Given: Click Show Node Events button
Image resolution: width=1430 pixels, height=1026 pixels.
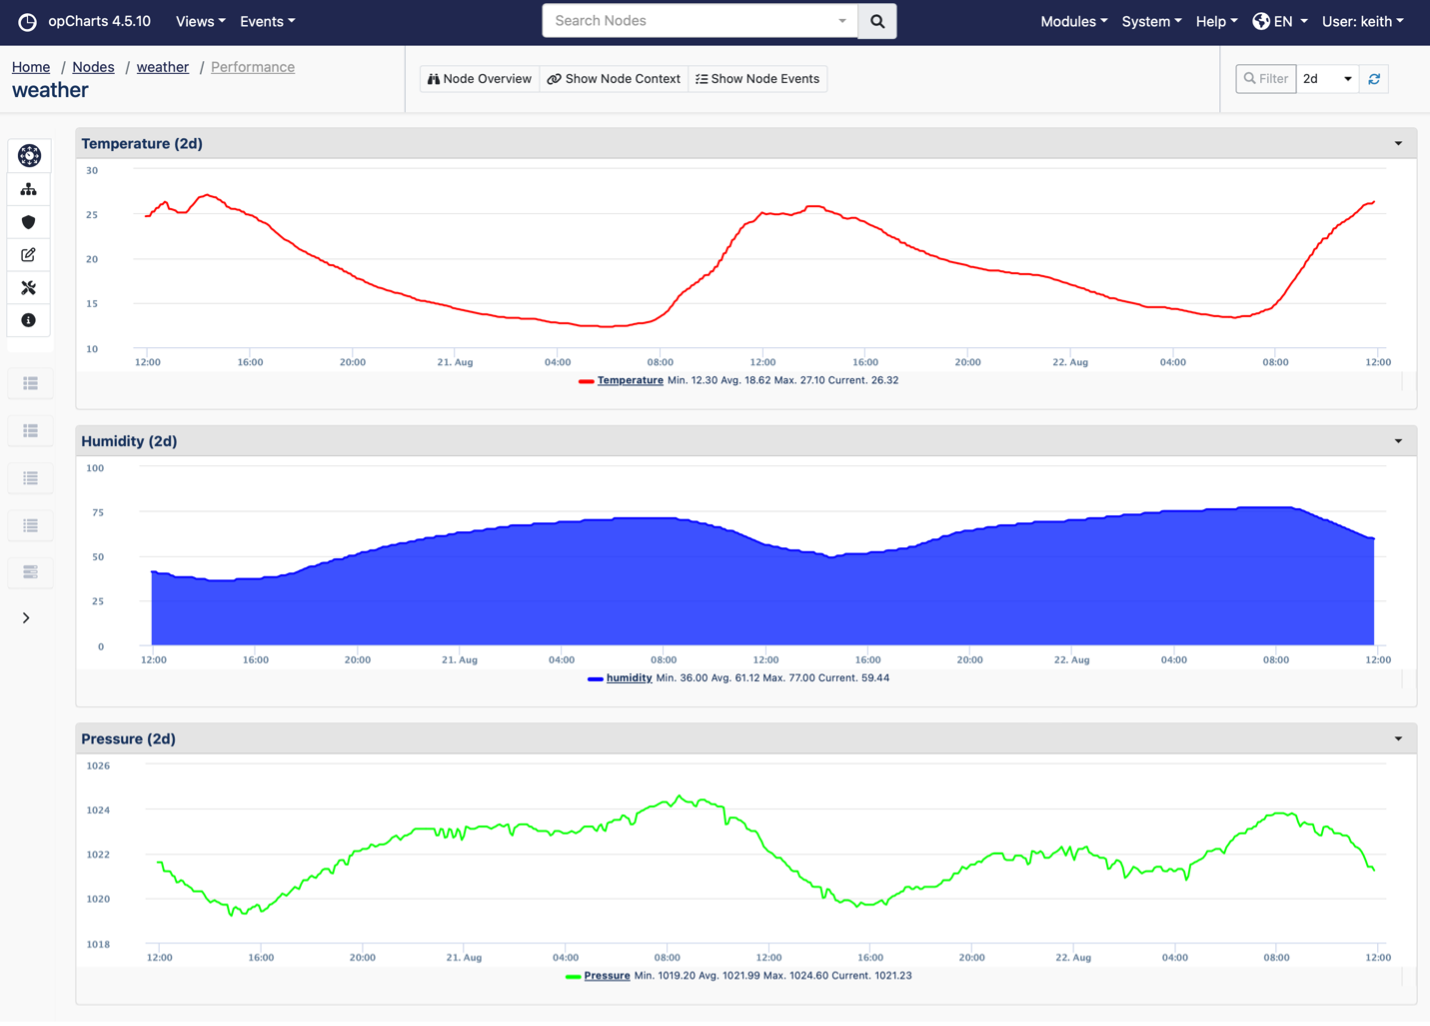Looking at the screenshot, I should [x=758, y=79].
